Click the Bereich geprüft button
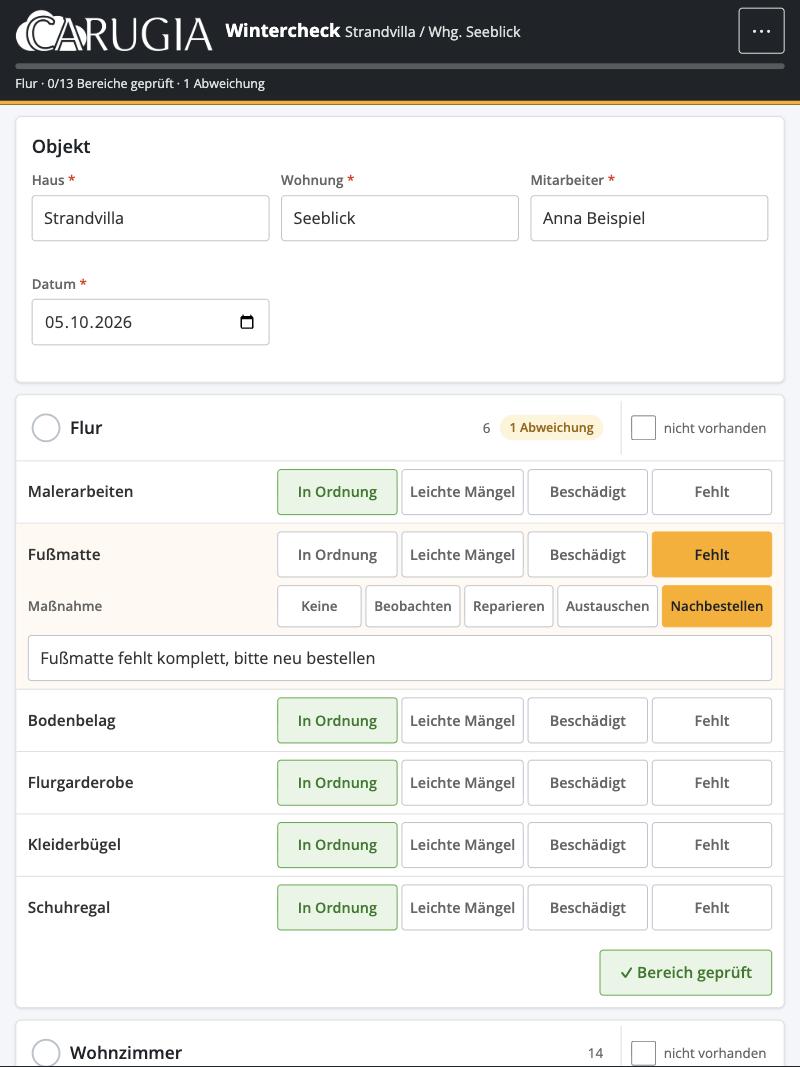The height and width of the screenshot is (1067, 800). [x=686, y=973]
